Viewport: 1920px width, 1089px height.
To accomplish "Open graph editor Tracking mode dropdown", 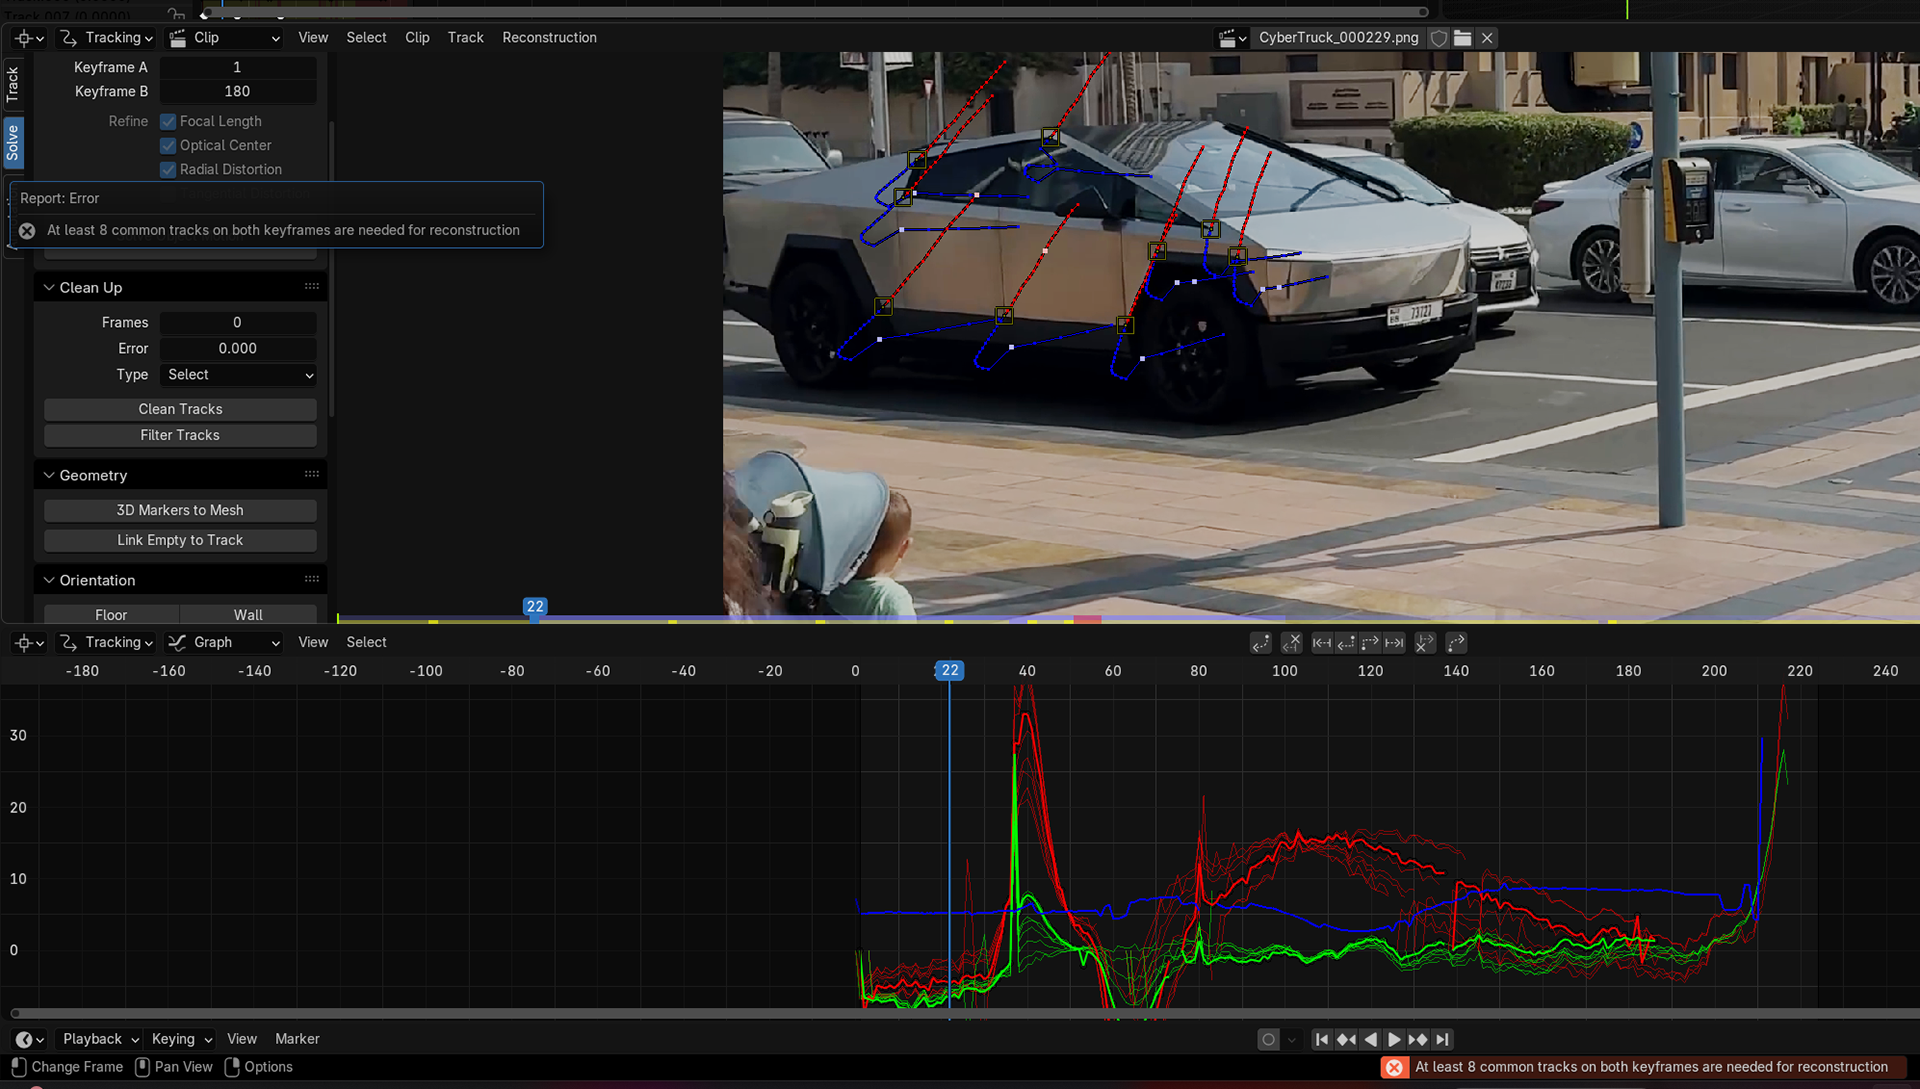I will click(x=106, y=642).
